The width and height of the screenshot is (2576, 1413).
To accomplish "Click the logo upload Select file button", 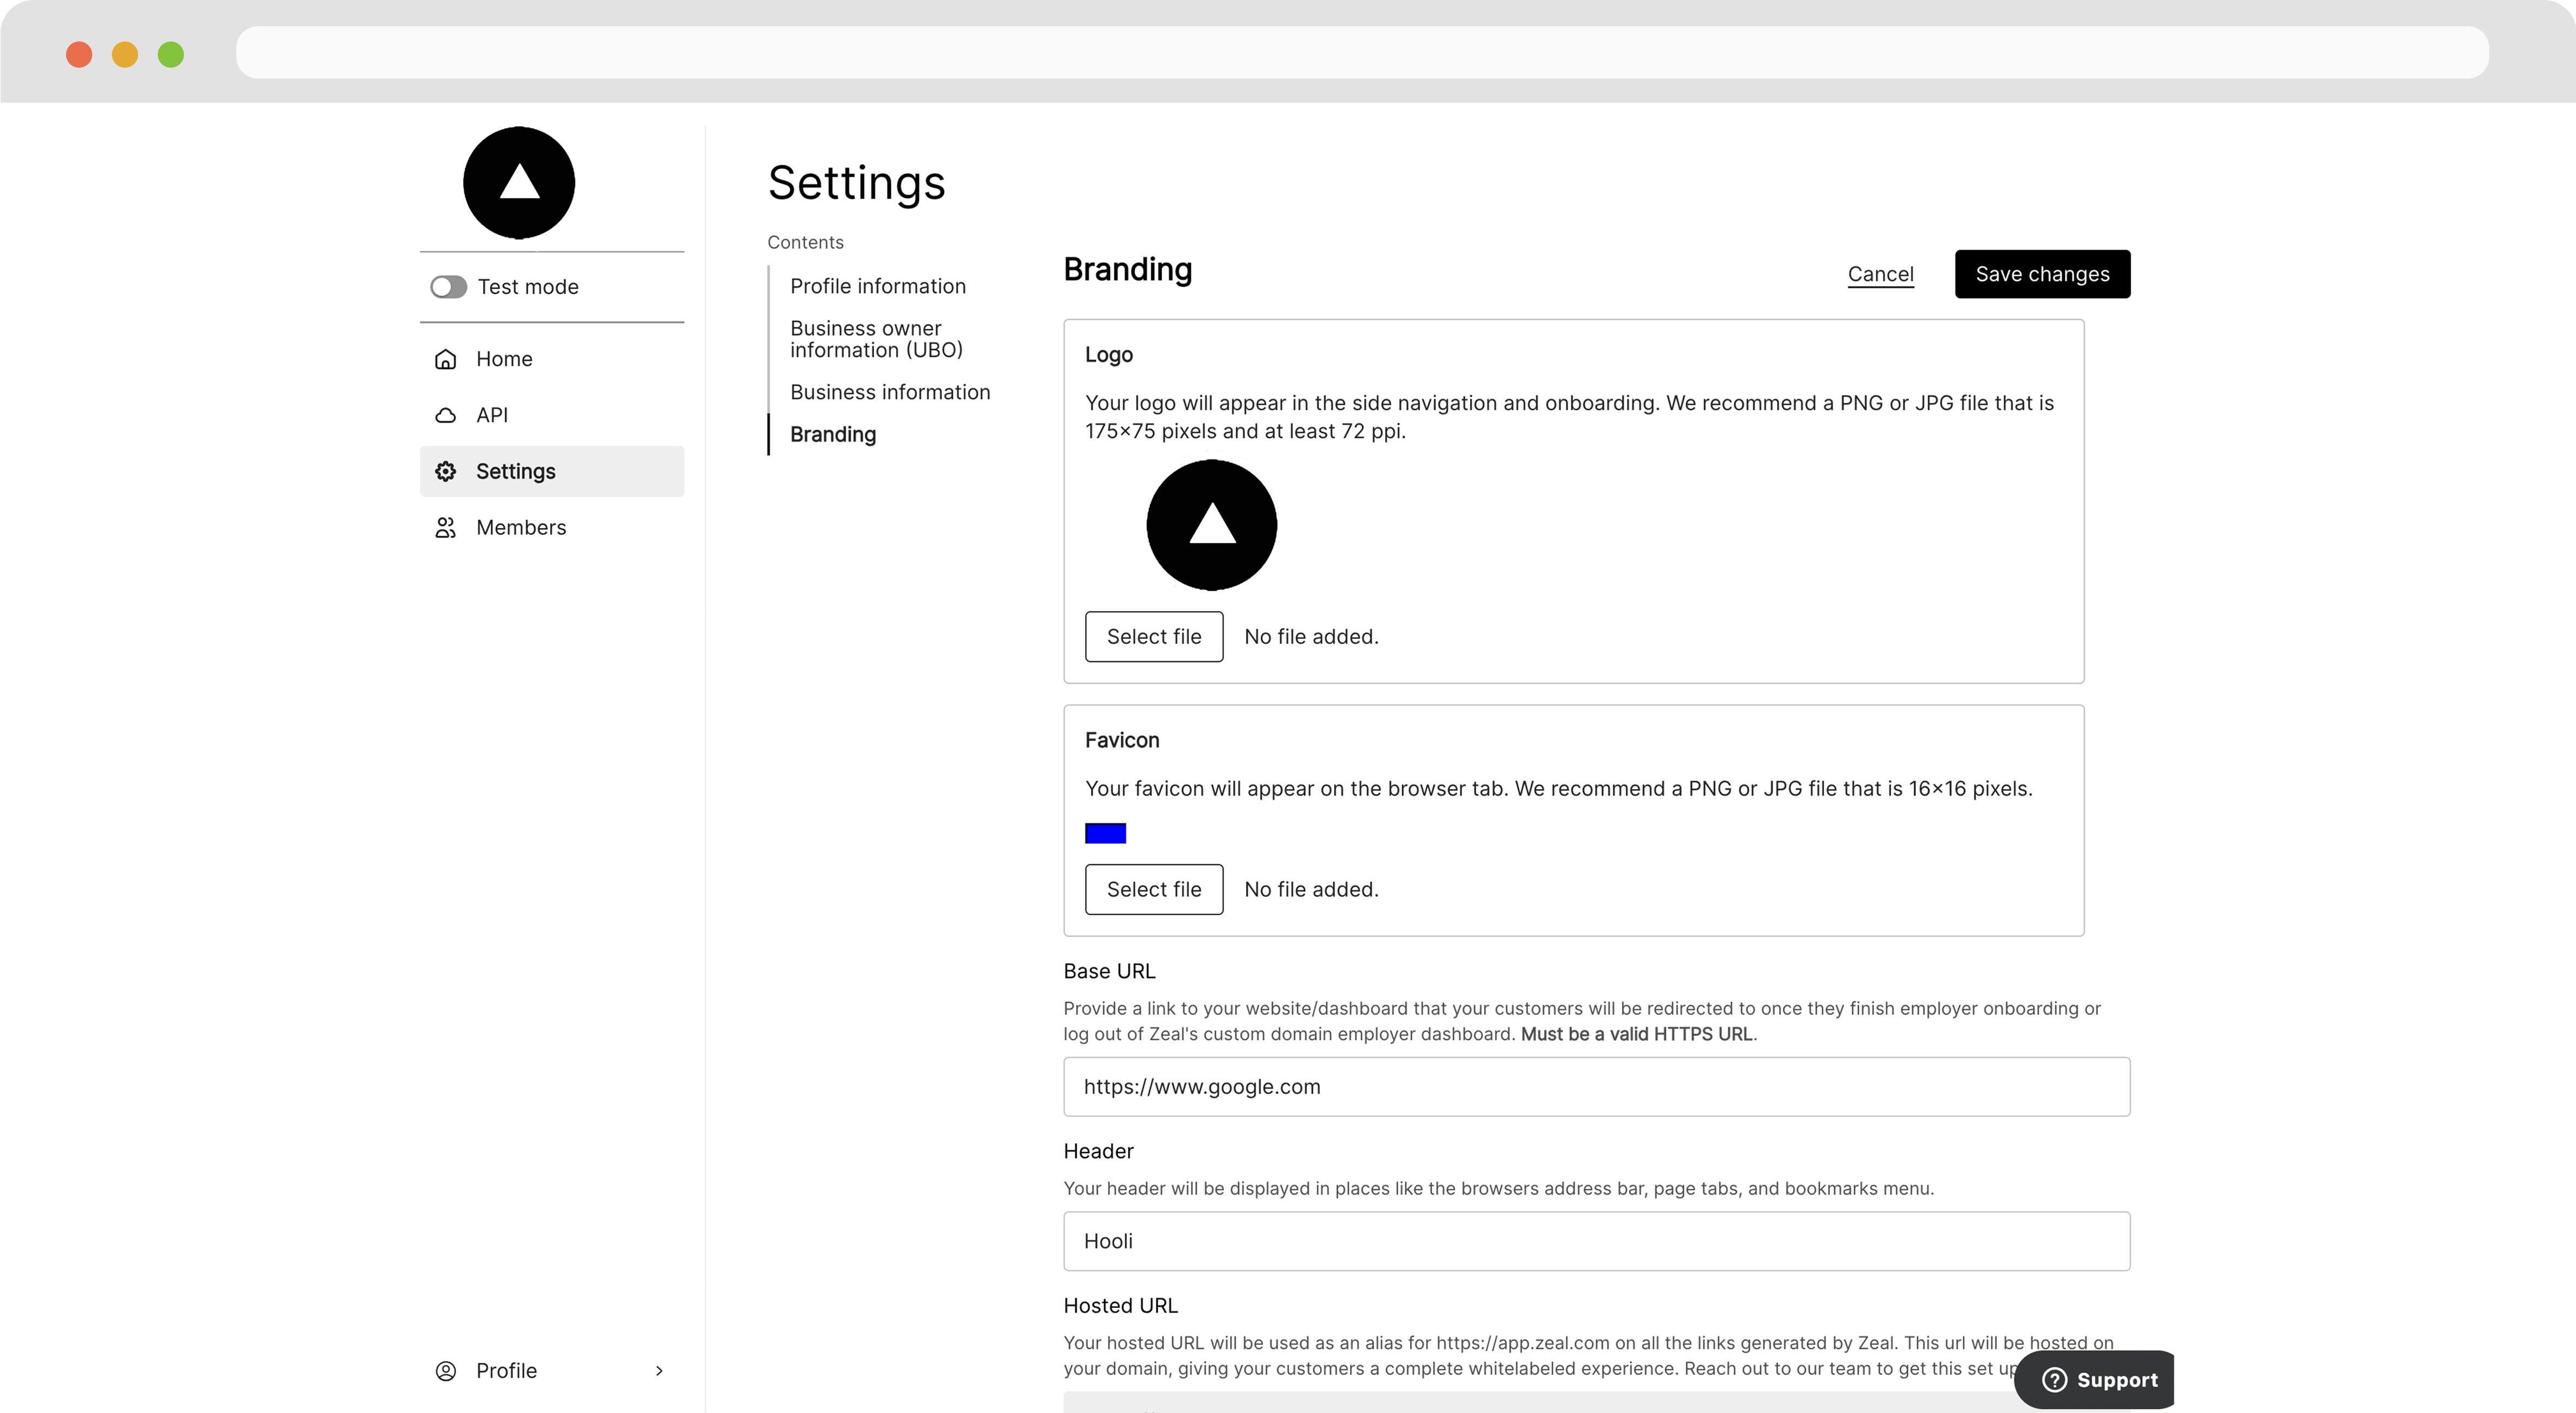I will tap(1153, 635).
